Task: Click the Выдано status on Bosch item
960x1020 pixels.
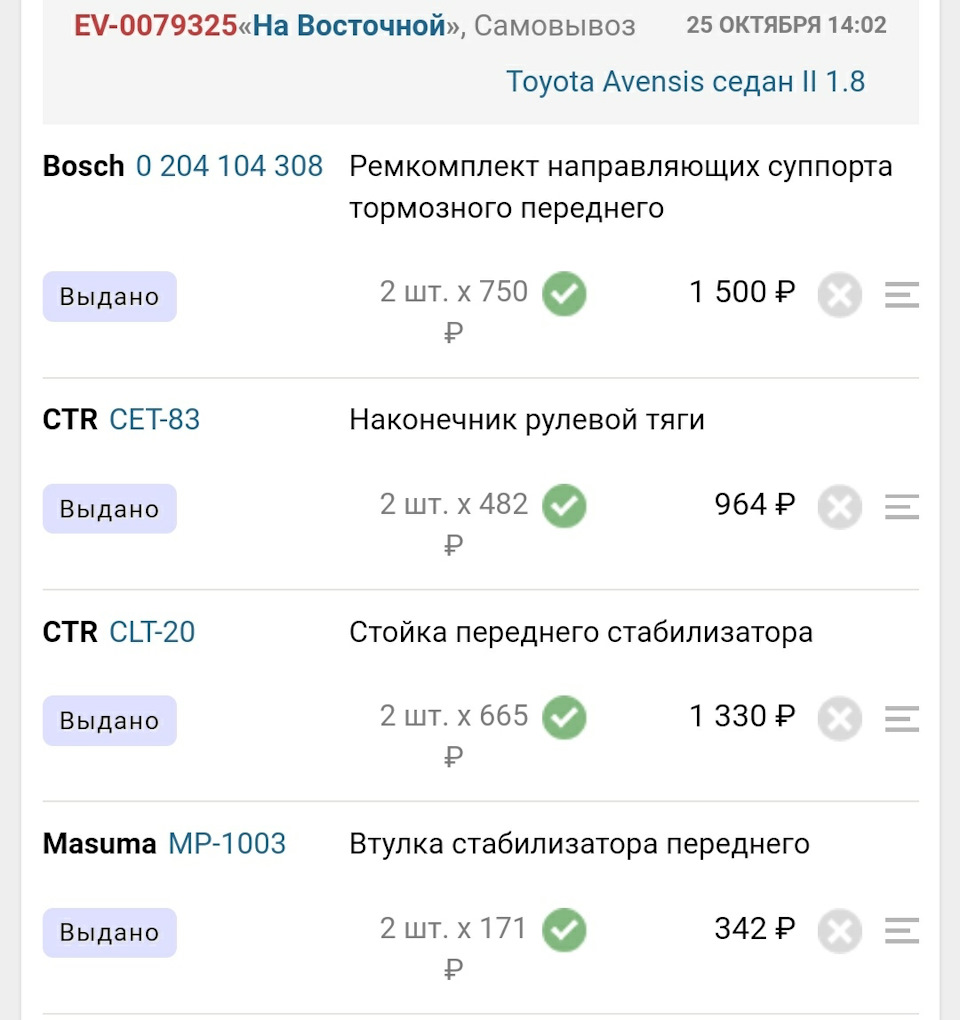Action: pyautogui.click(x=109, y=297)
